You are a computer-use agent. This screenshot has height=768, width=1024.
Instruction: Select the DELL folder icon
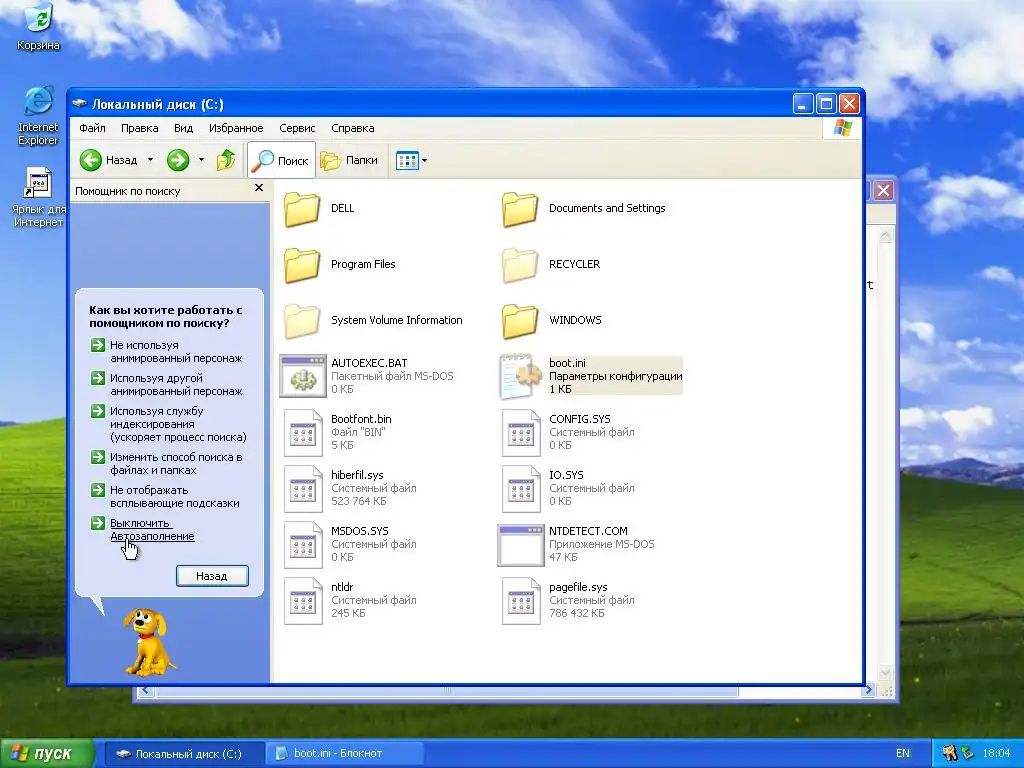tap(302, 209)
